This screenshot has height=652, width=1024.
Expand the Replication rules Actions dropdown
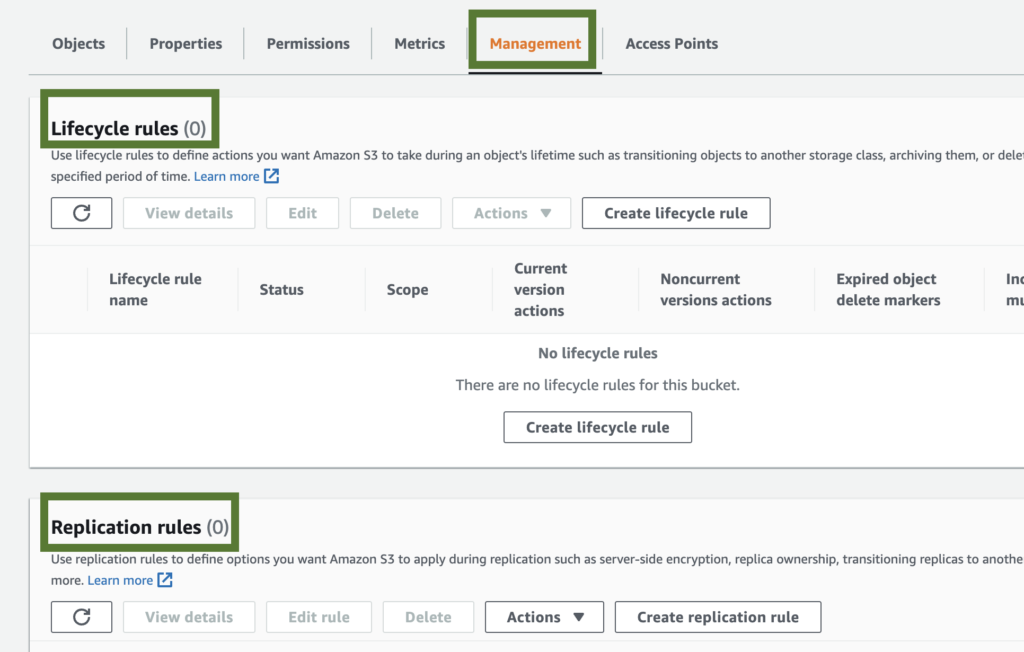pyautogui.click(x=544, y=617)
